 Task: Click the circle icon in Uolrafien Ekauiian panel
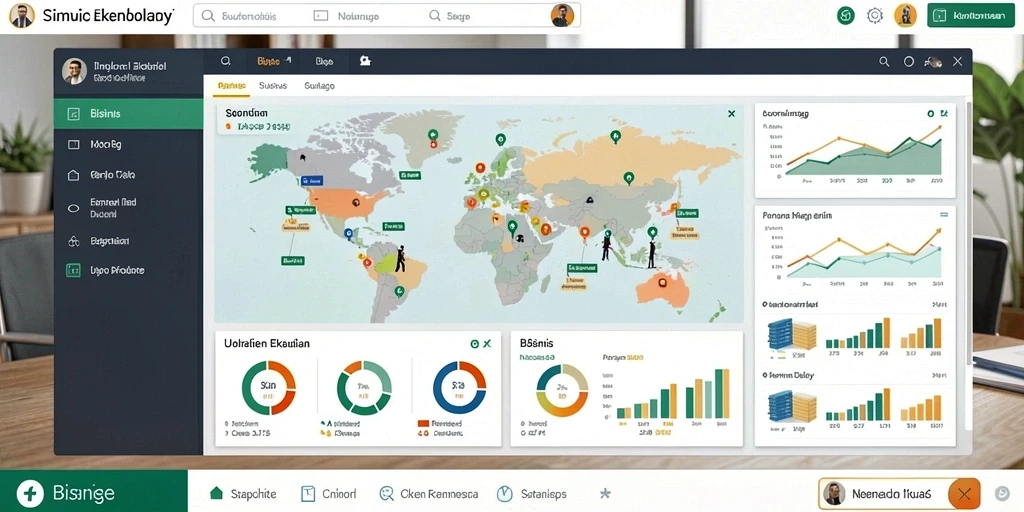coord(474,344)
